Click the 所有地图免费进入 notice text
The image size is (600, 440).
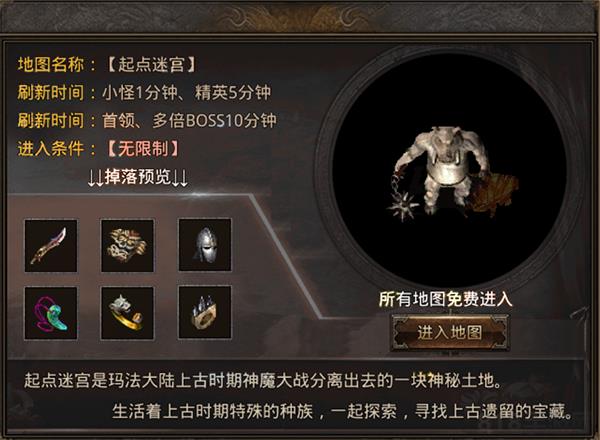click(x=446, y=299)
